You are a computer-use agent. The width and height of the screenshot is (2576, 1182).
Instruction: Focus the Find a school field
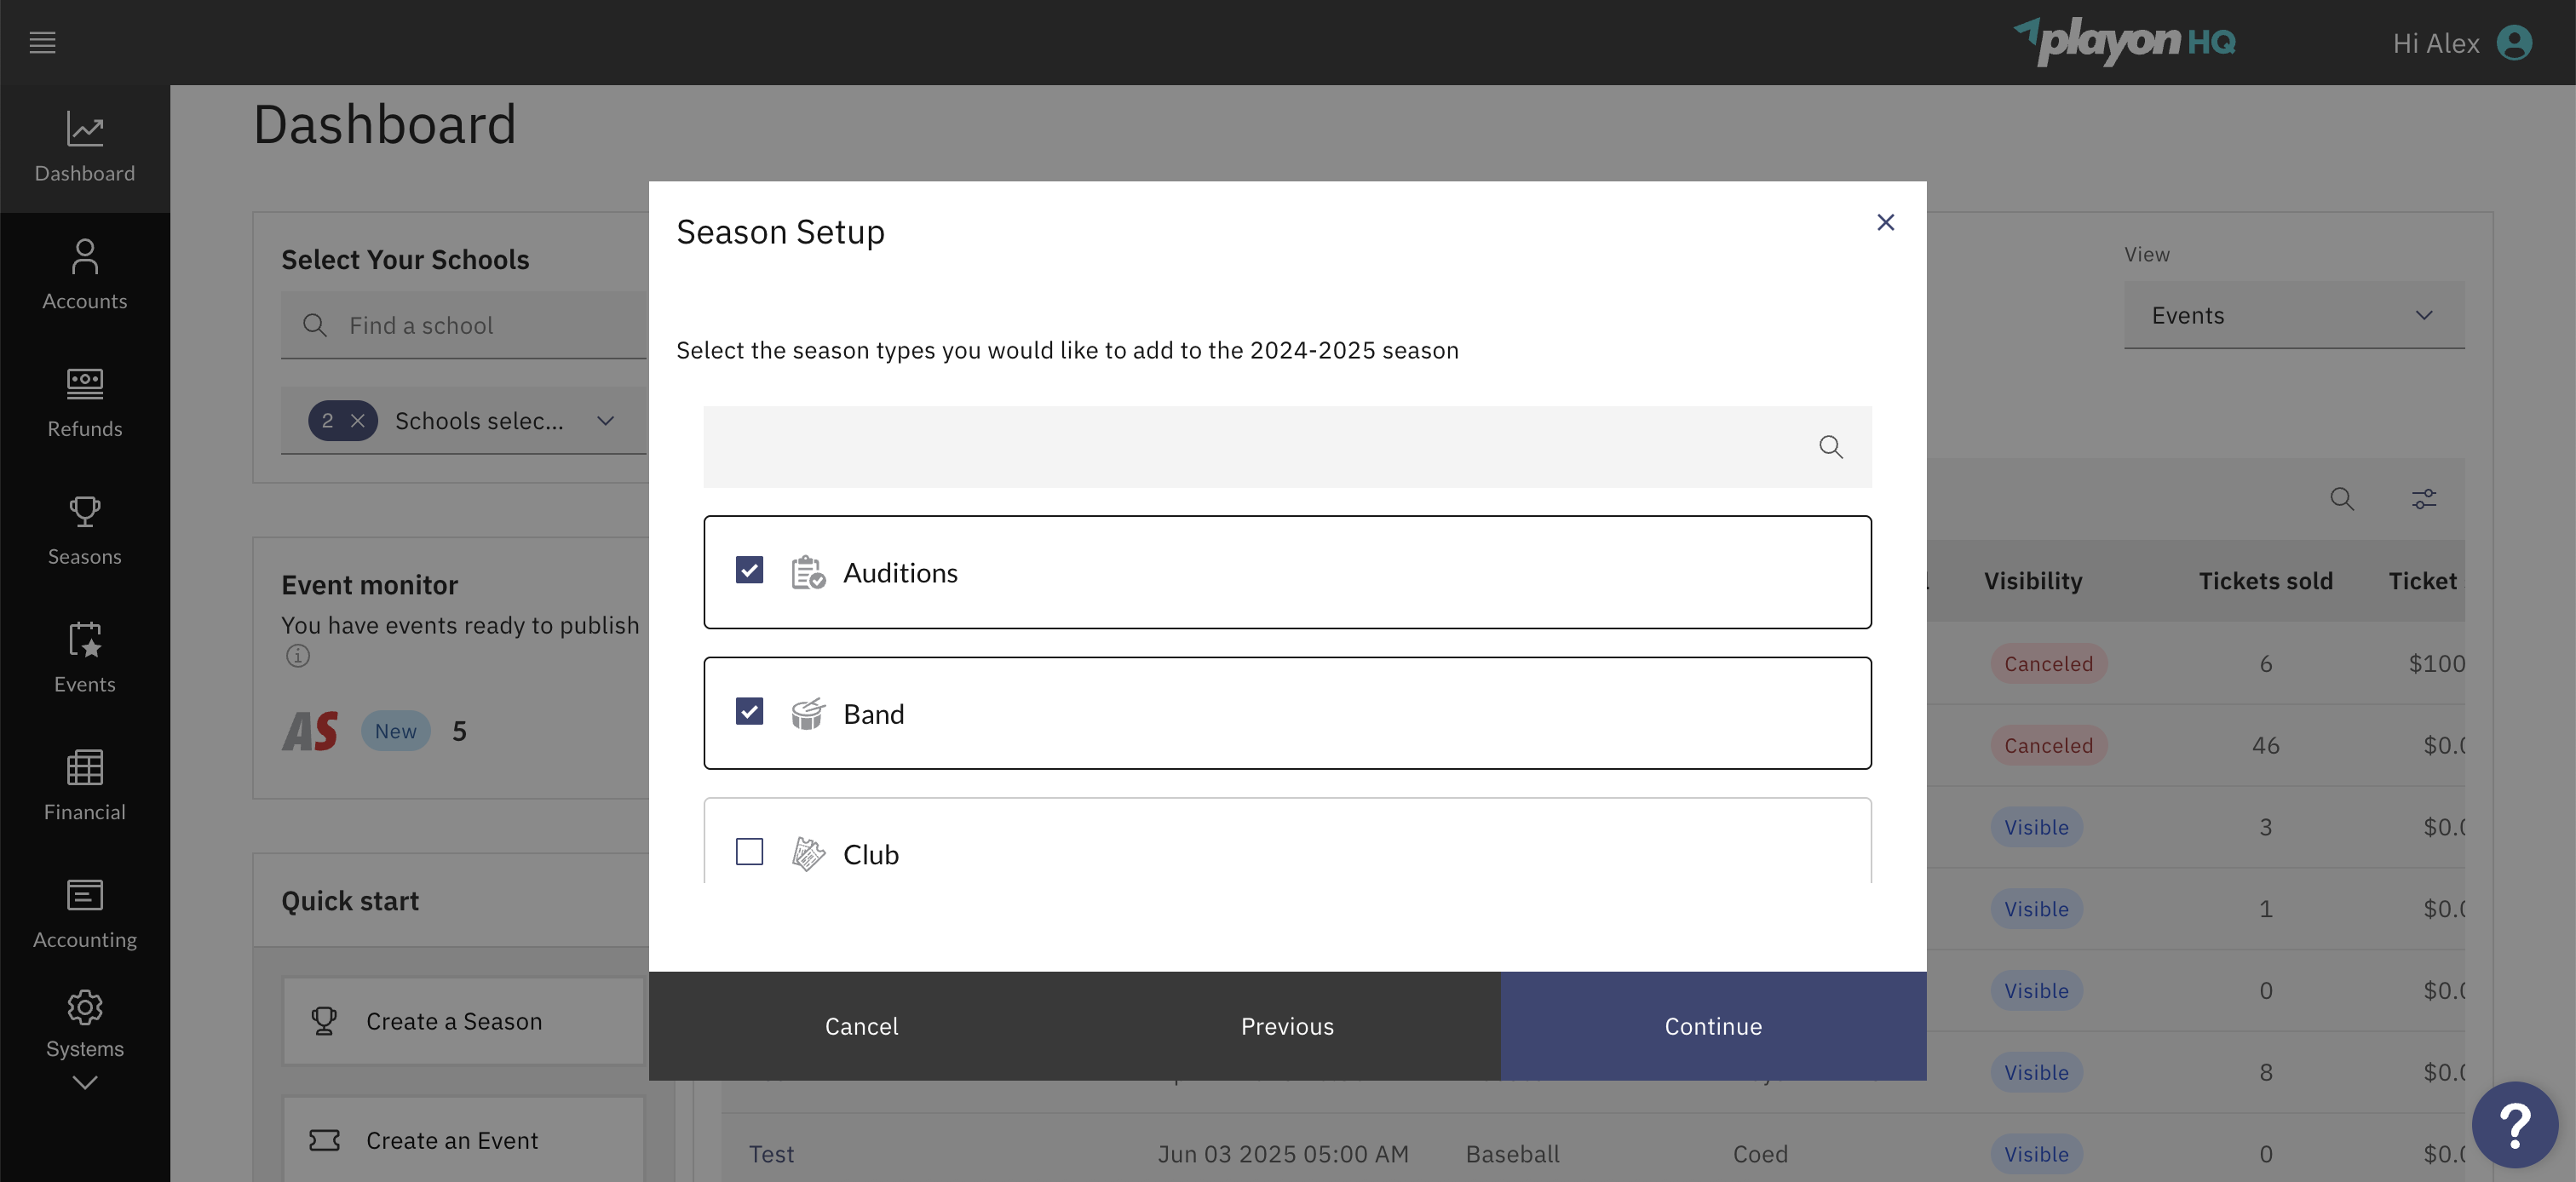tap(464, 326)
